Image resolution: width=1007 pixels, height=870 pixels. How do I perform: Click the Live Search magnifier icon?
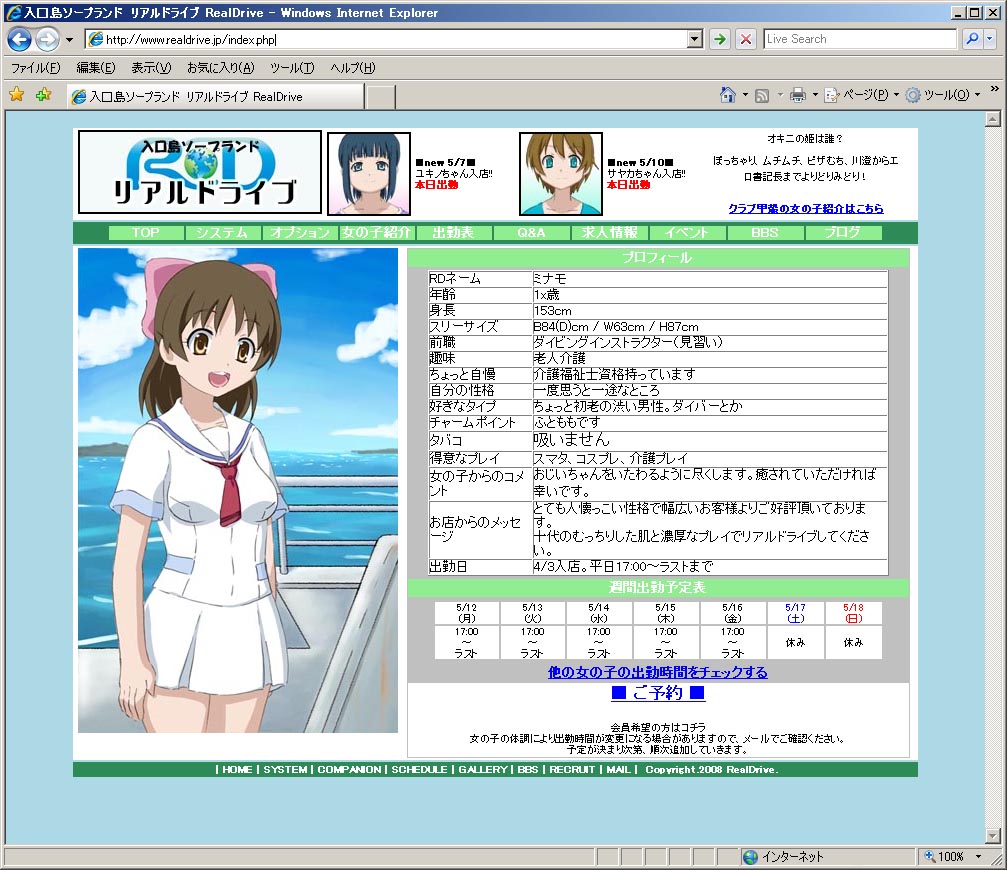click(972, 39)
